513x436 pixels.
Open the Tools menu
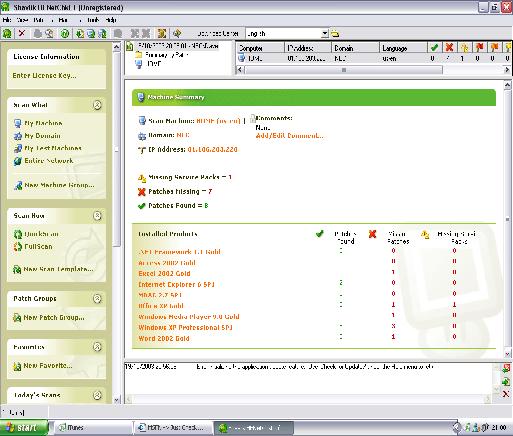coord(93,20)
